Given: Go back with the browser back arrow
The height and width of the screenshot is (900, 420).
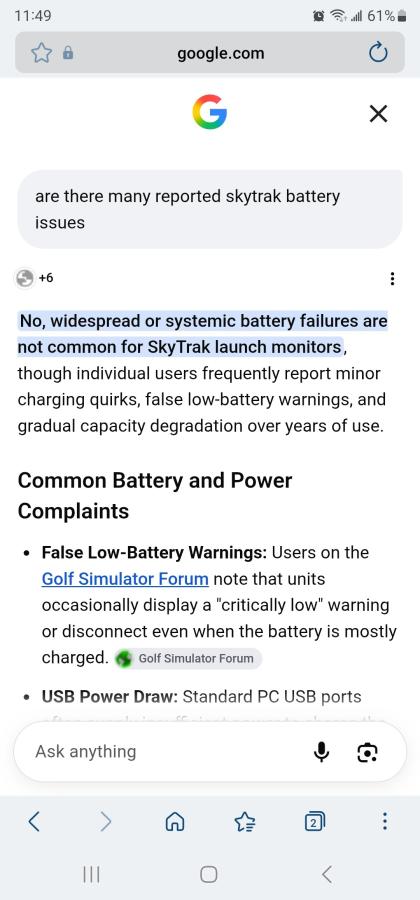Looking at the screenshot, I should (x=34, y=822).
